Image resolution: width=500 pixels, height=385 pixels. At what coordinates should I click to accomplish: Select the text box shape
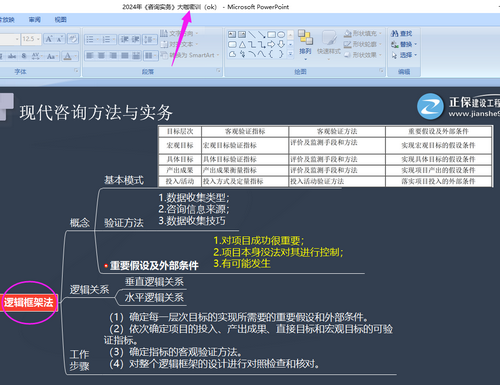click(x=232, y=34)
